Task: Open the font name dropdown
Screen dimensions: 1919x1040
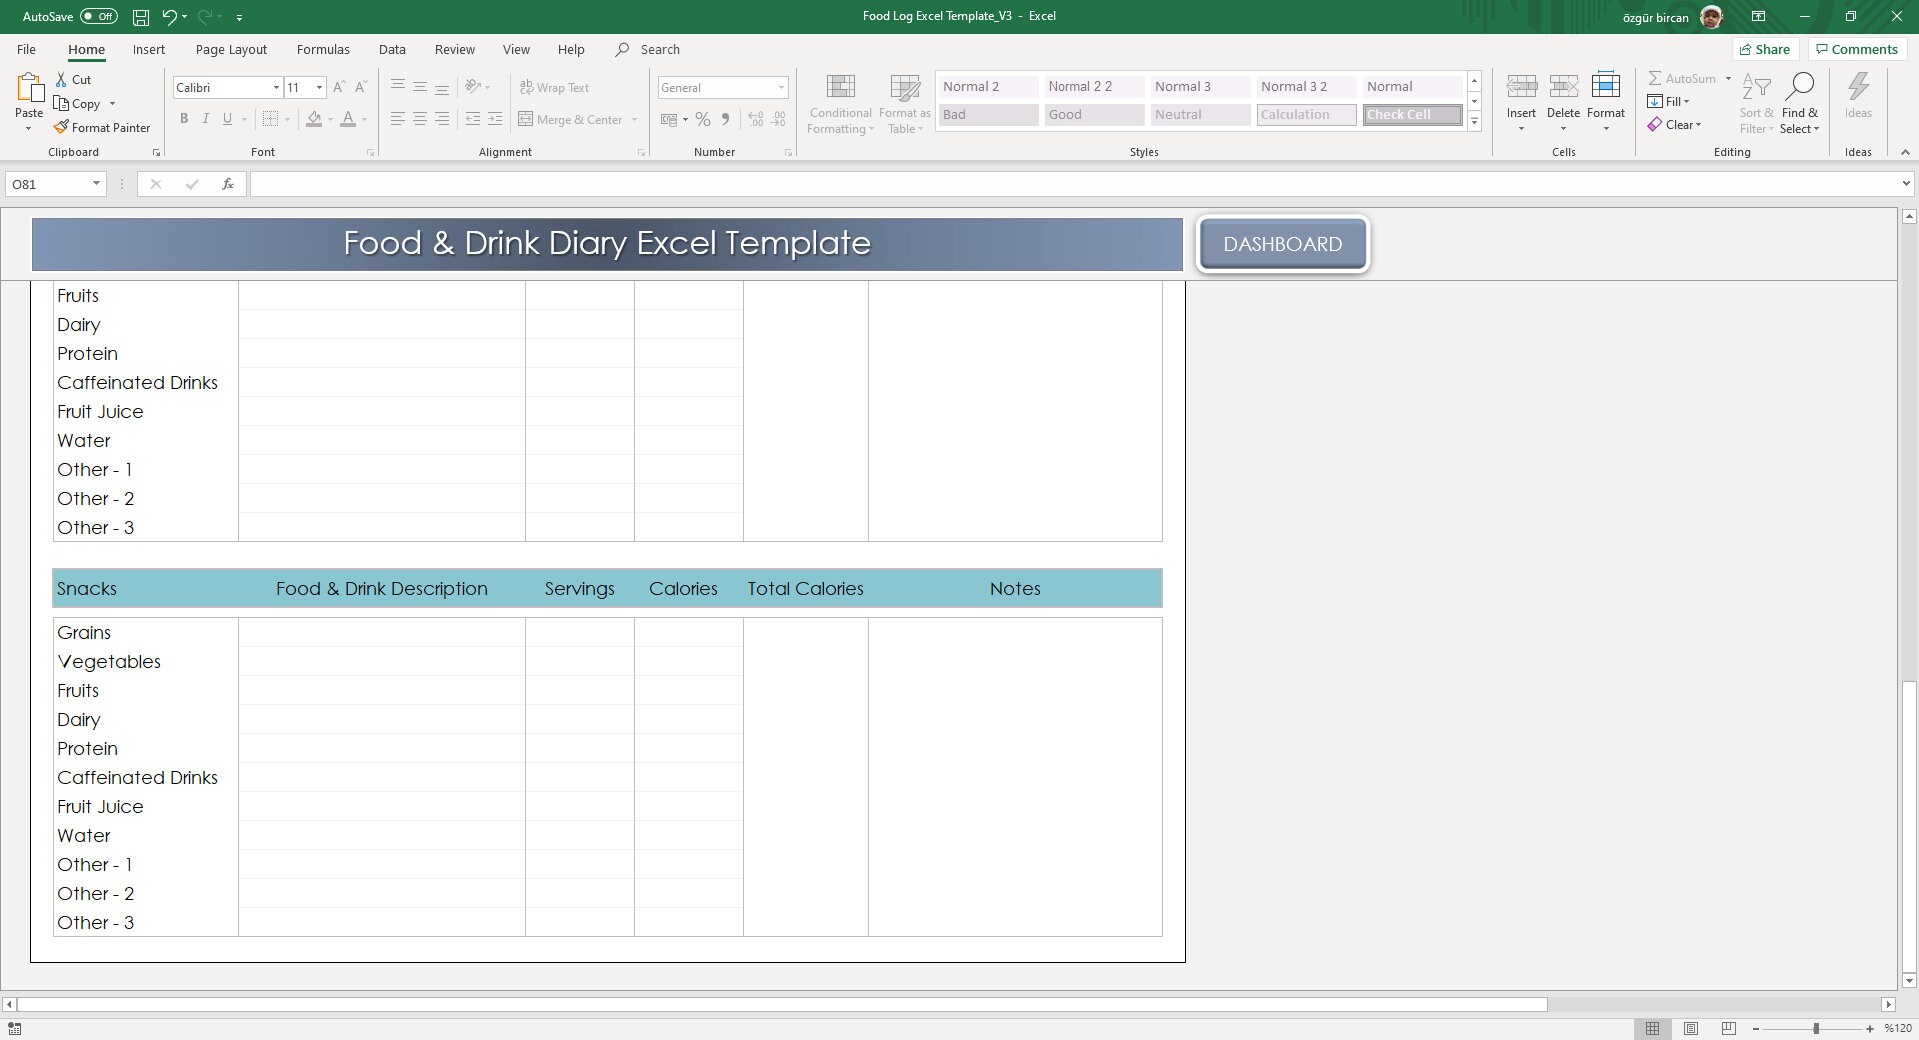Action: pyautogui.click(x=276, y=87)
